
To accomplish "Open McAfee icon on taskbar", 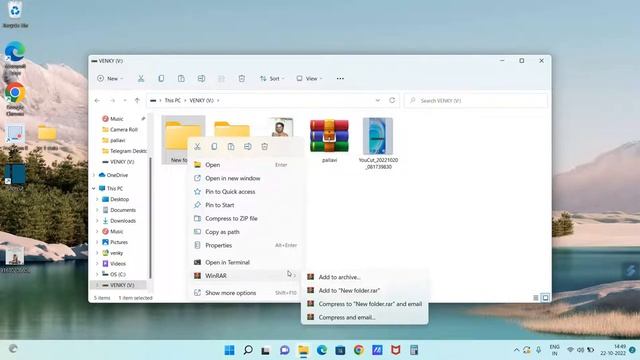I will click(396, 350).
